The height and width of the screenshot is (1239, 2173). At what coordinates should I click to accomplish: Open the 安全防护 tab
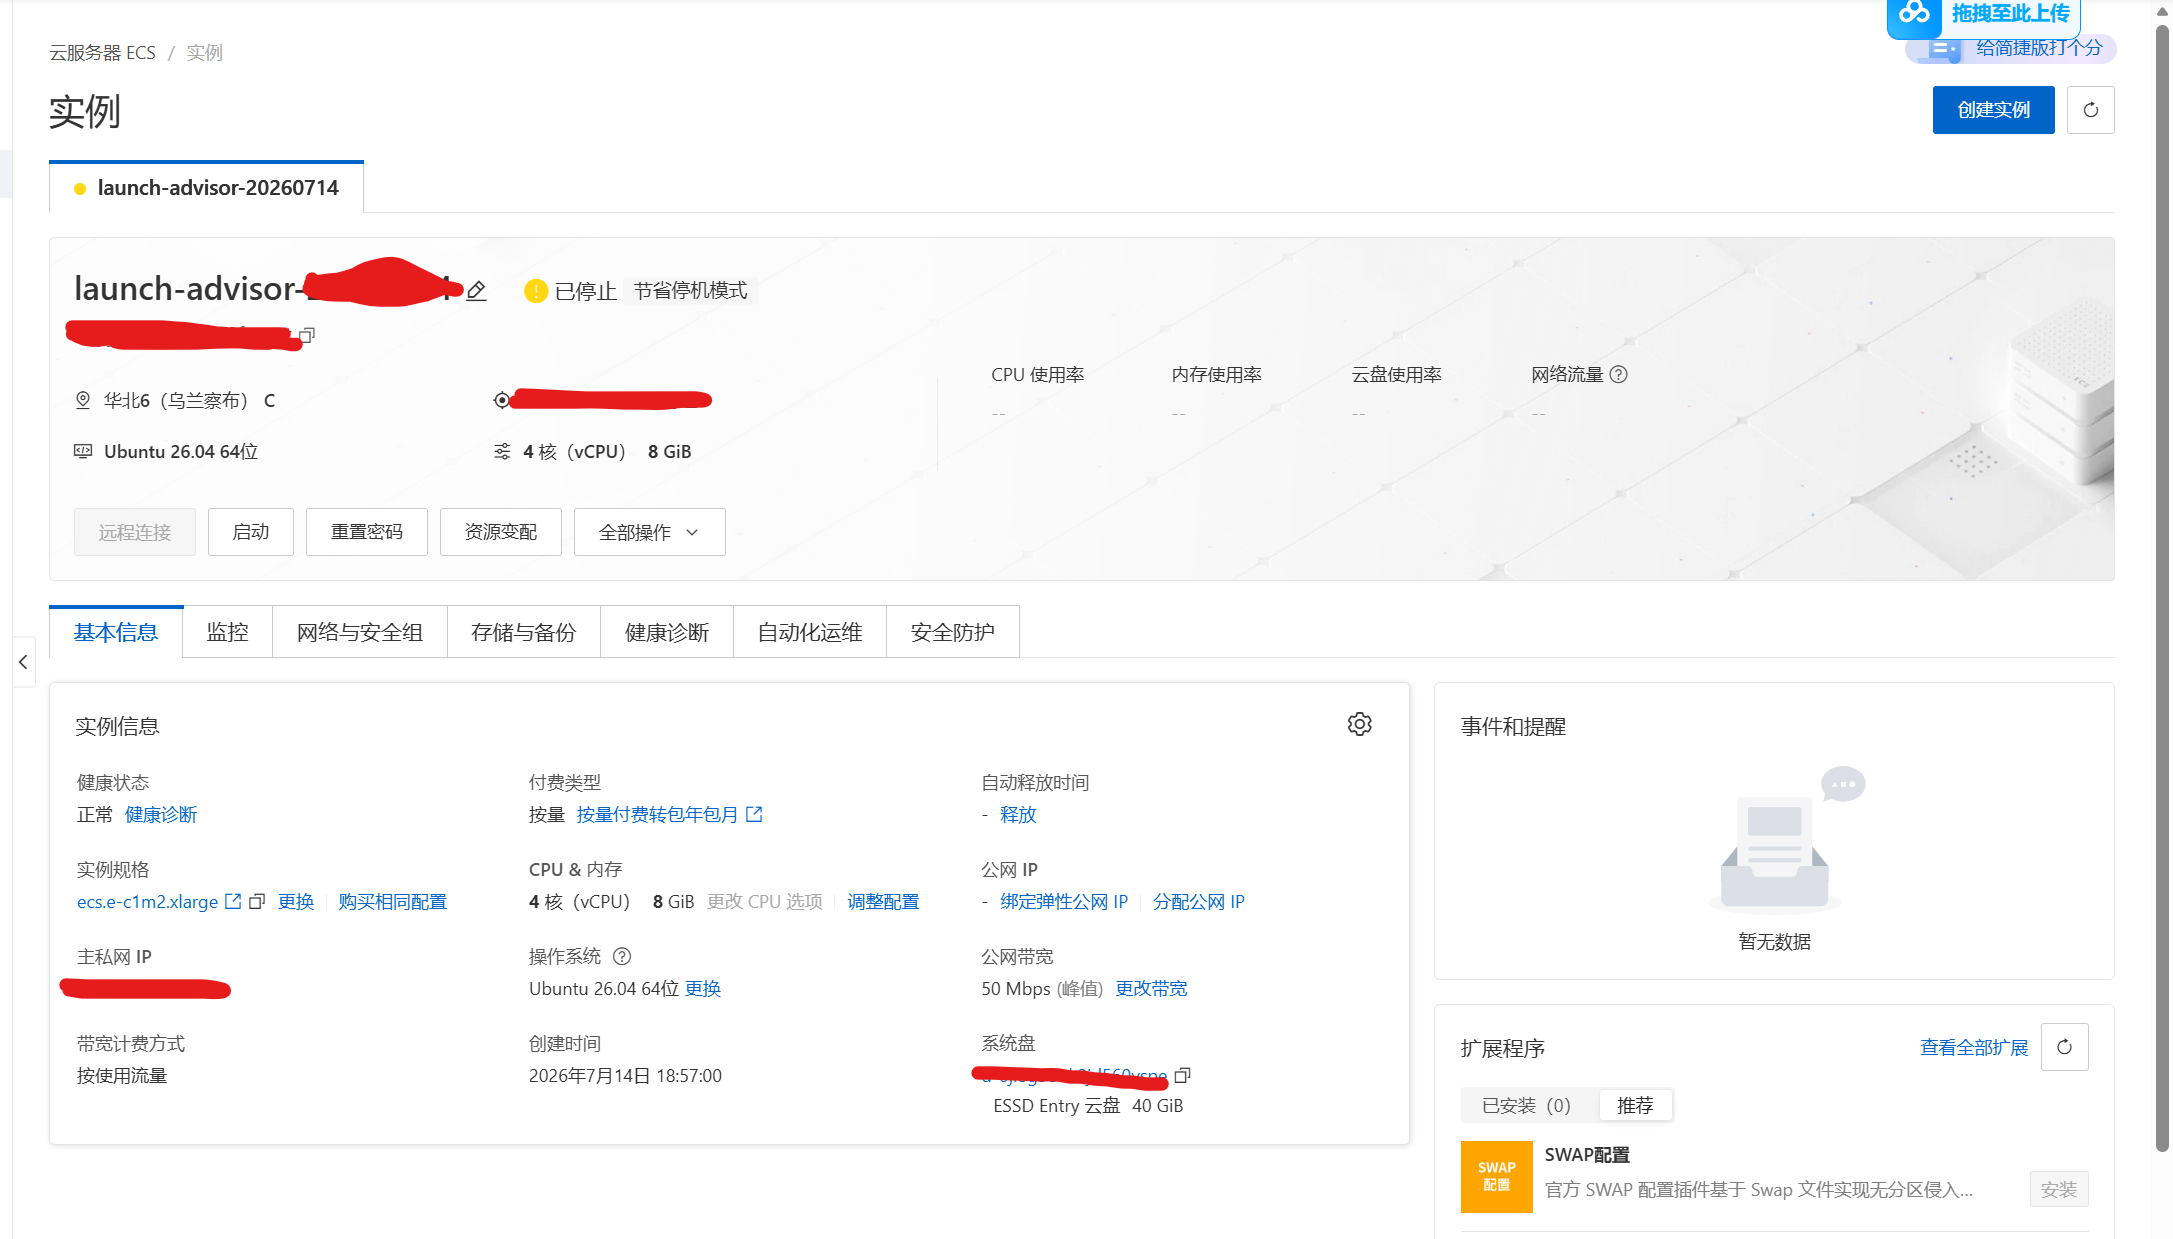pos(952,632)
